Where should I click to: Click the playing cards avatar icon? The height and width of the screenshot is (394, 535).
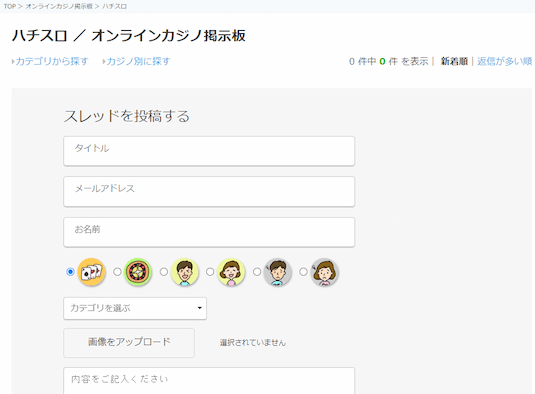(x=91, y=272)
